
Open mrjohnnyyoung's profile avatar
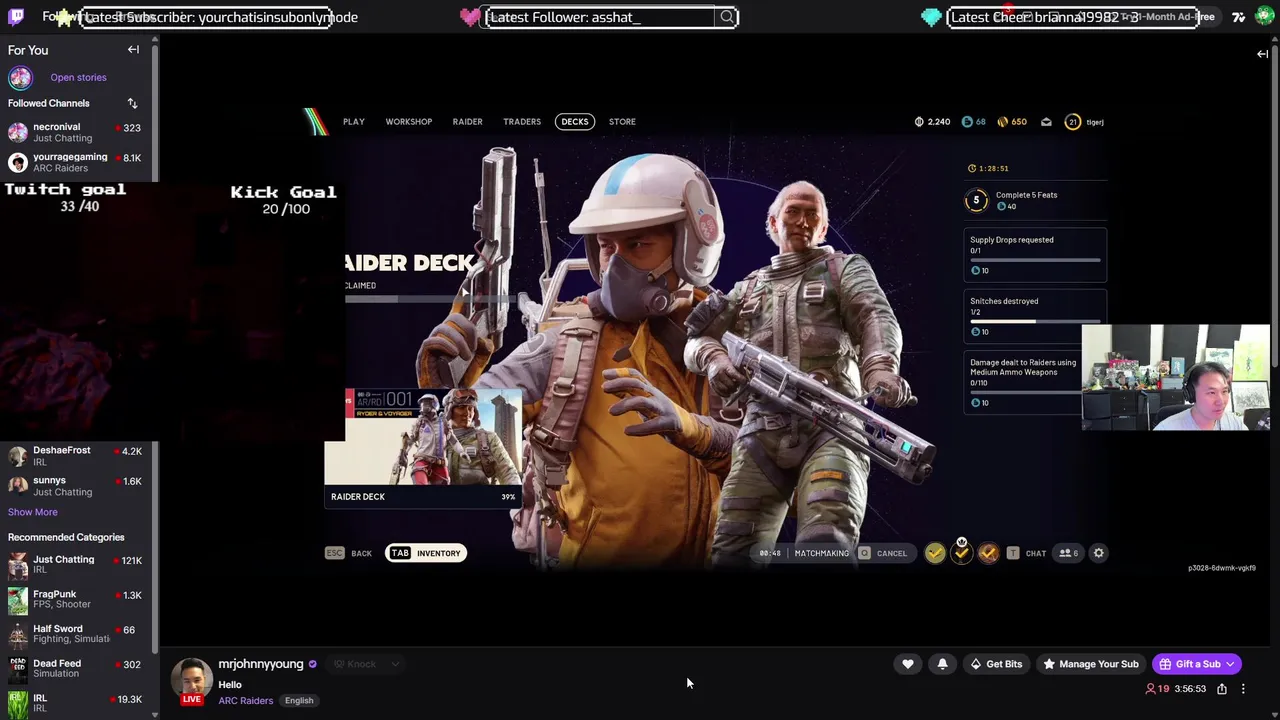coord(191,679)
